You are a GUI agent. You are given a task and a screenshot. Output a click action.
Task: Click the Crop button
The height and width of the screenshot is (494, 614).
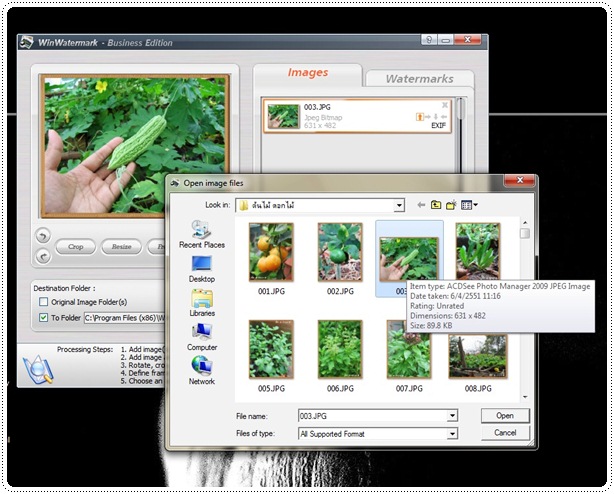[x=76, y=247]
